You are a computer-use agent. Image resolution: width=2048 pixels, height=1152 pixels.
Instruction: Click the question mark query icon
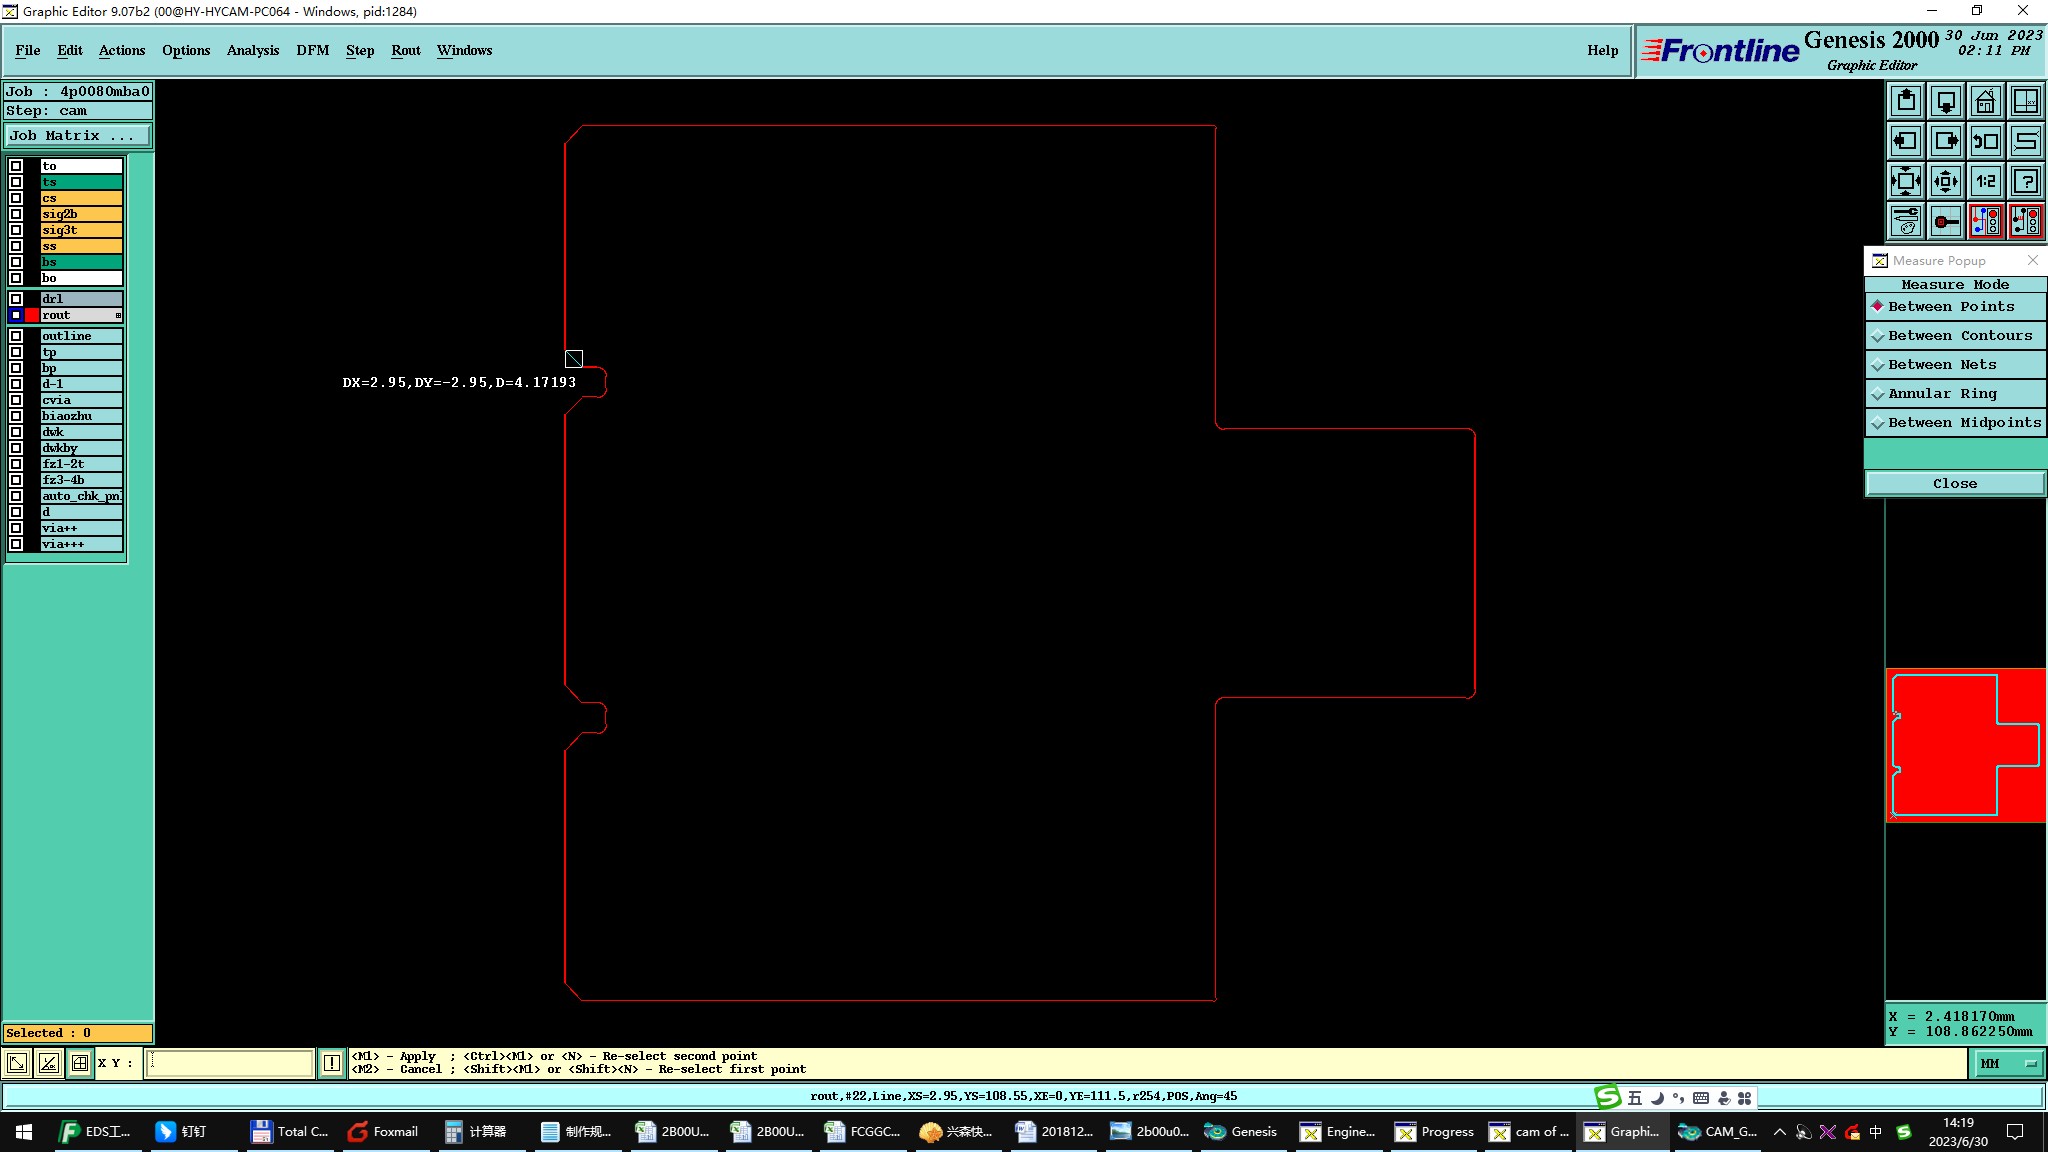click(x=2025, y=181)
